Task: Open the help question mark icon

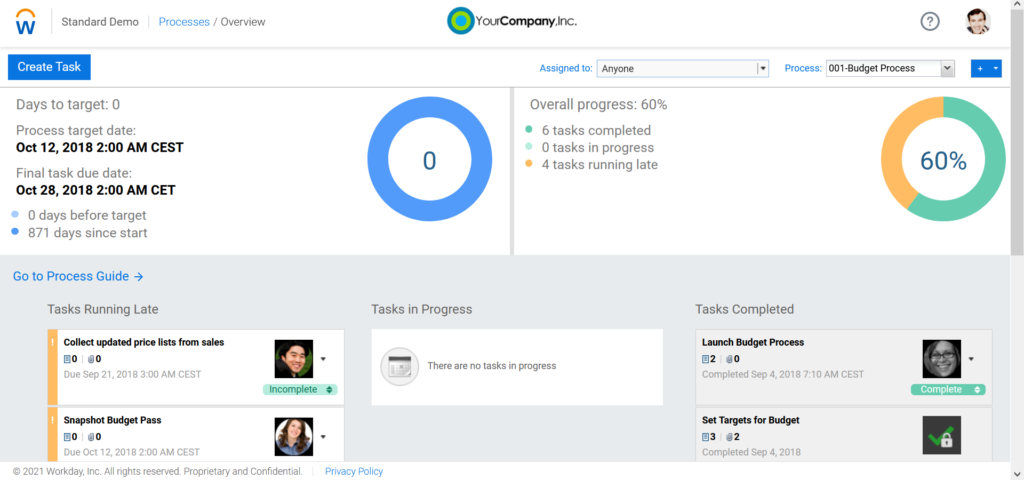Action: pos(930,21)
